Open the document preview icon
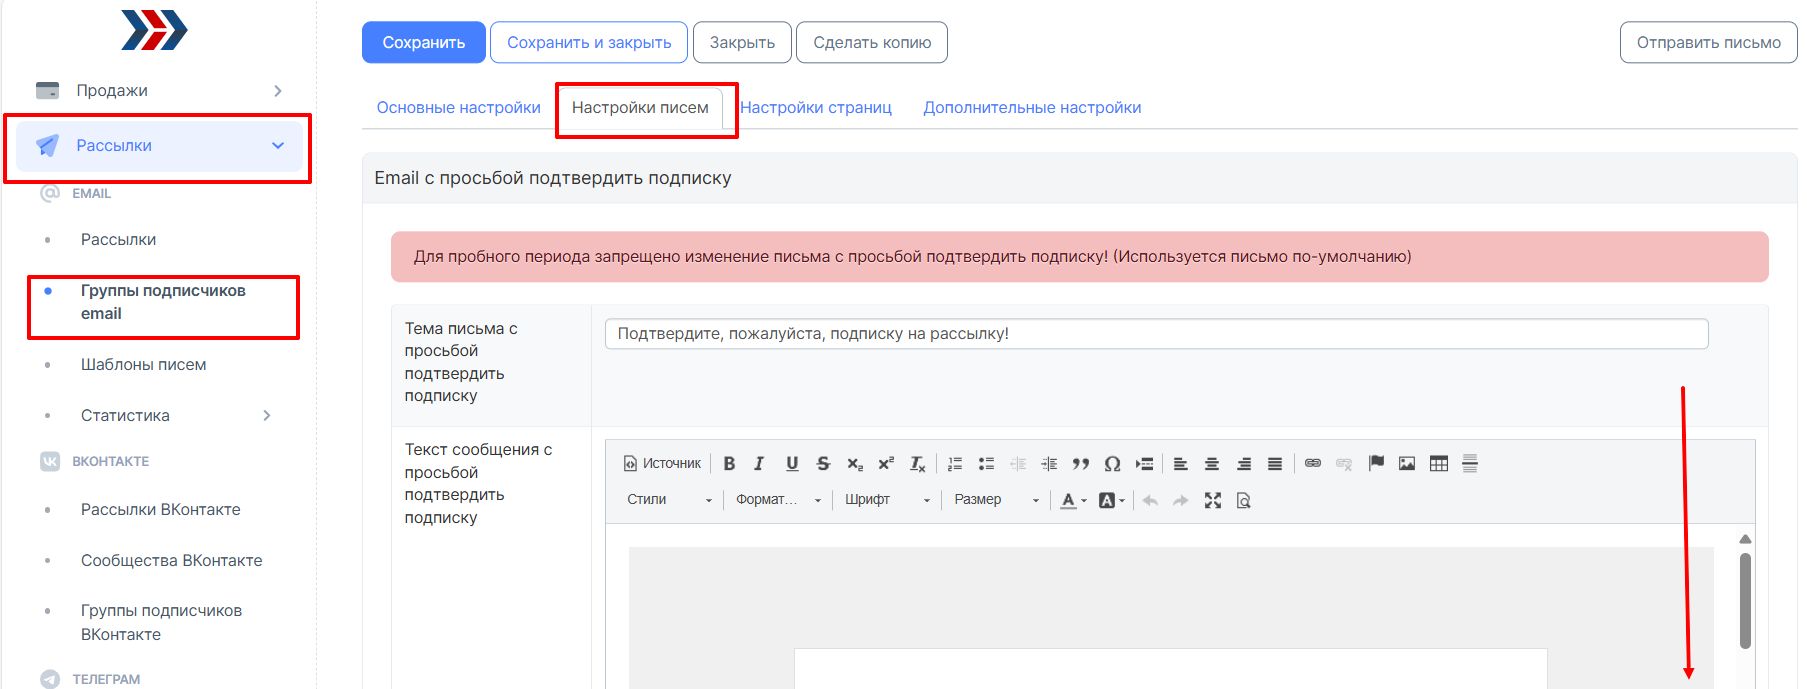The height and width of the screenshot is (689, 1807). (1244, 500)
